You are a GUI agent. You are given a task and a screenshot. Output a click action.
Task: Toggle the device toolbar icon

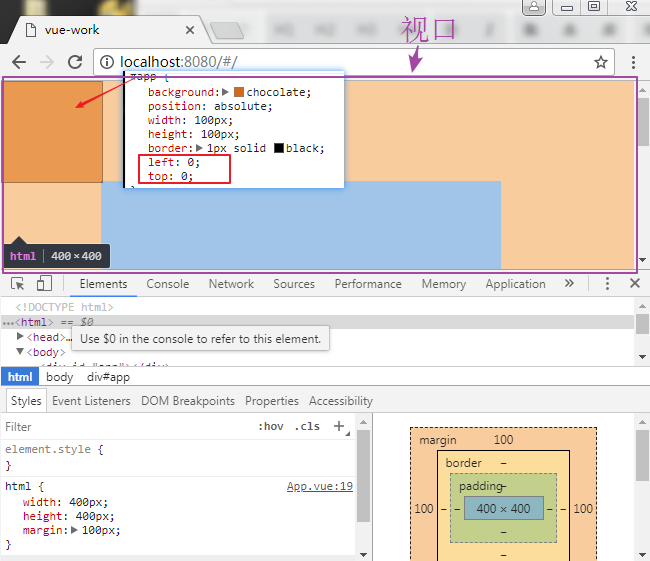point(44,284)
